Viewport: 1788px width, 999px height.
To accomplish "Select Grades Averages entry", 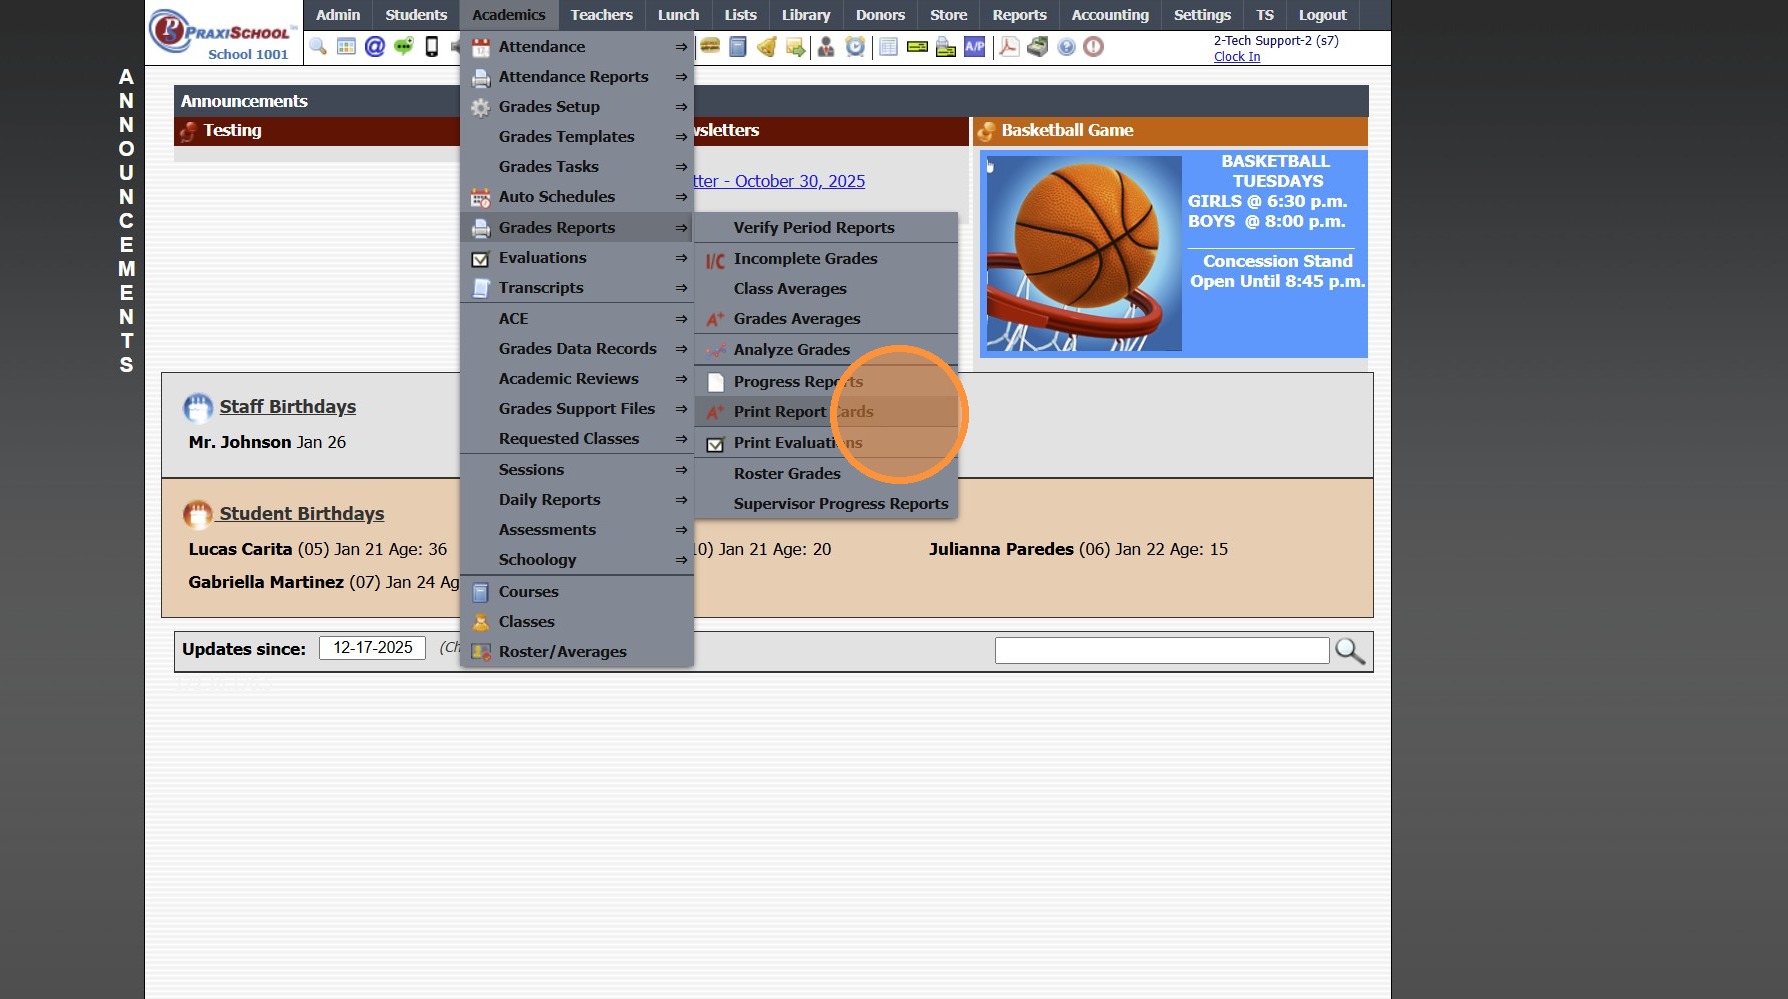I will 826,319.
